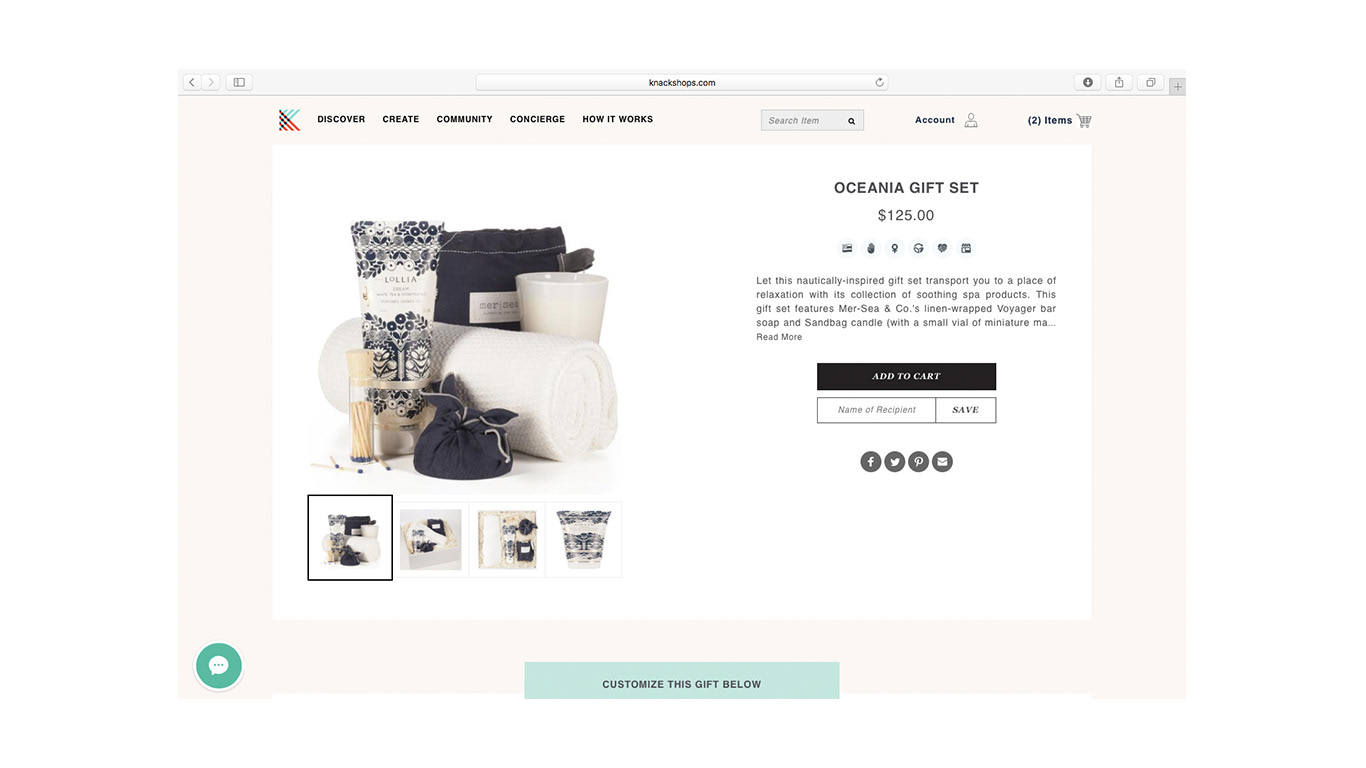Viewport: 1366px width, 768px height.
Task: Open the shopping cart icon
Action: [x=1084, y=120]
